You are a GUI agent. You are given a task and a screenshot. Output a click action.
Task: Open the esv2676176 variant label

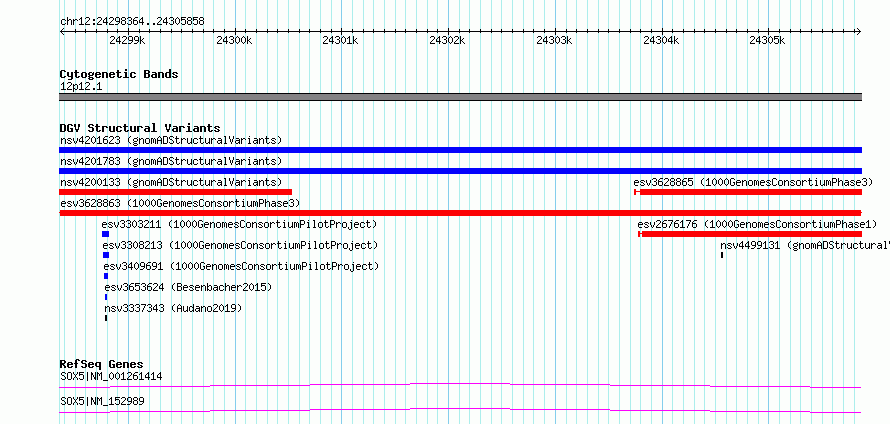tap(757, 224)
